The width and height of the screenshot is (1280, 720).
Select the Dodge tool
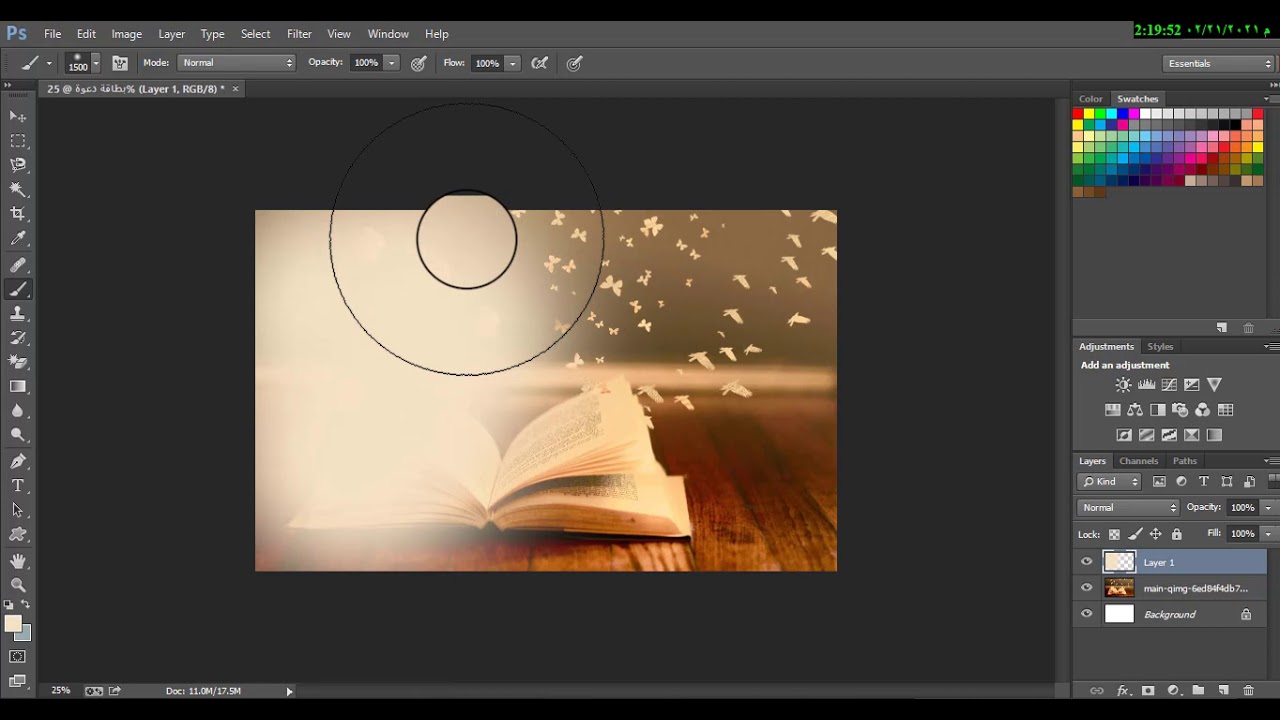(x=18, y=435)
